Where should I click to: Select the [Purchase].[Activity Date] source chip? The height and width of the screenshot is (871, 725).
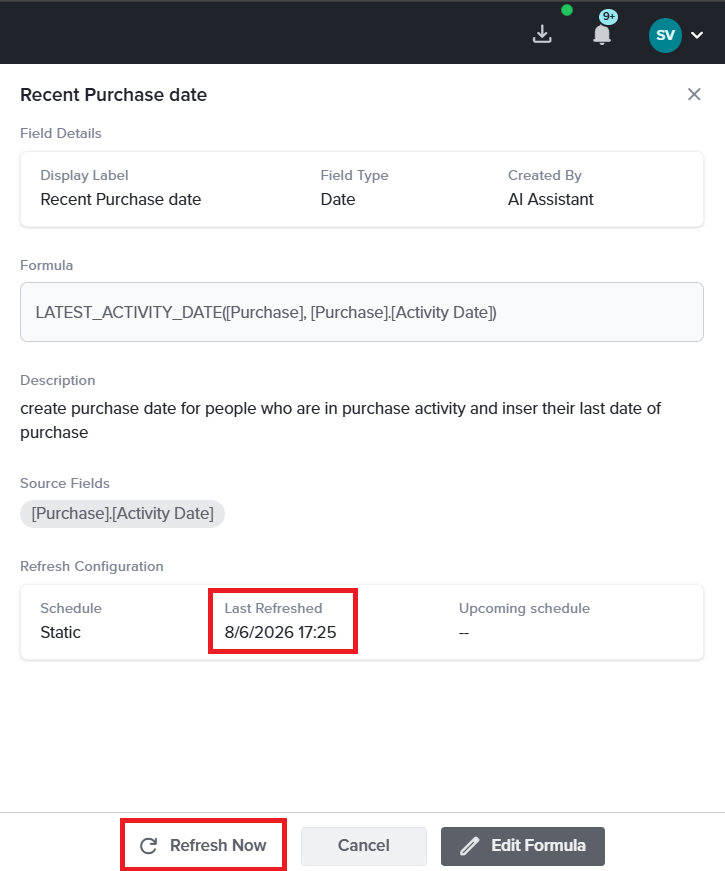click(122, 514)
